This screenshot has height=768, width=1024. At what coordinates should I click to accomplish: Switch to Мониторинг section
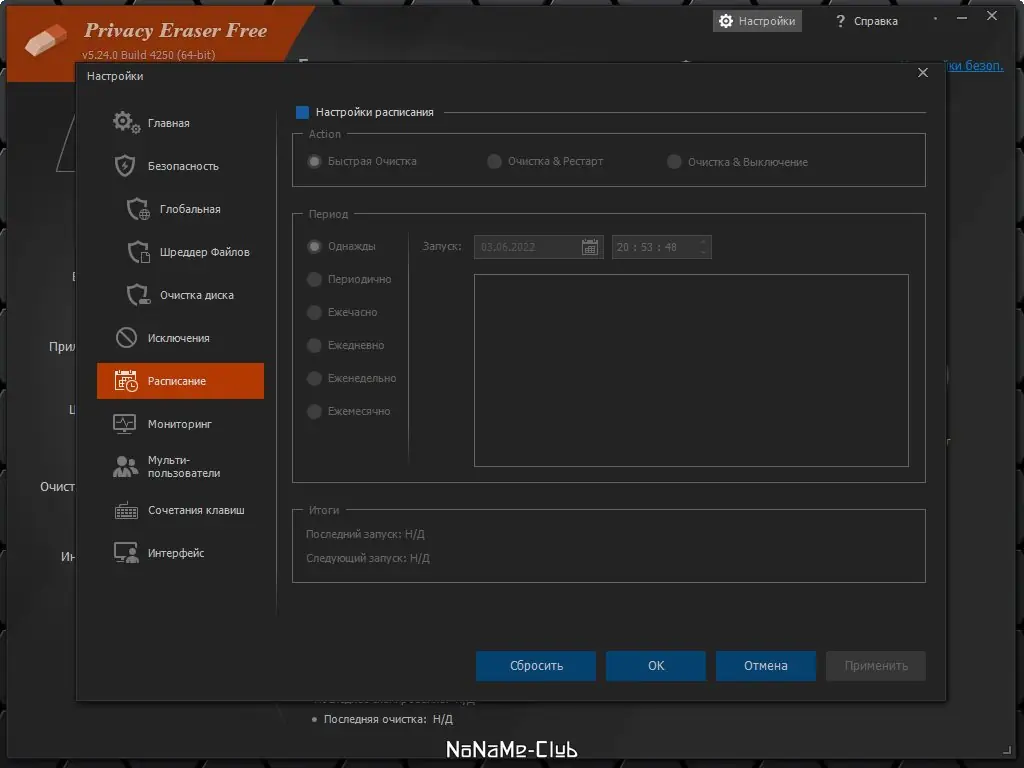[x=180, y=424]
